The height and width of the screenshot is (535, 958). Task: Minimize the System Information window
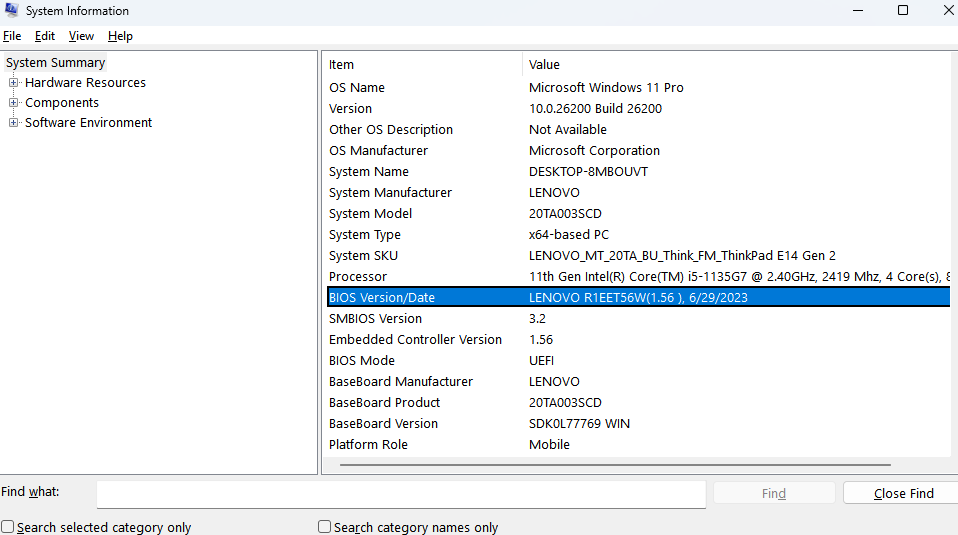857,11
